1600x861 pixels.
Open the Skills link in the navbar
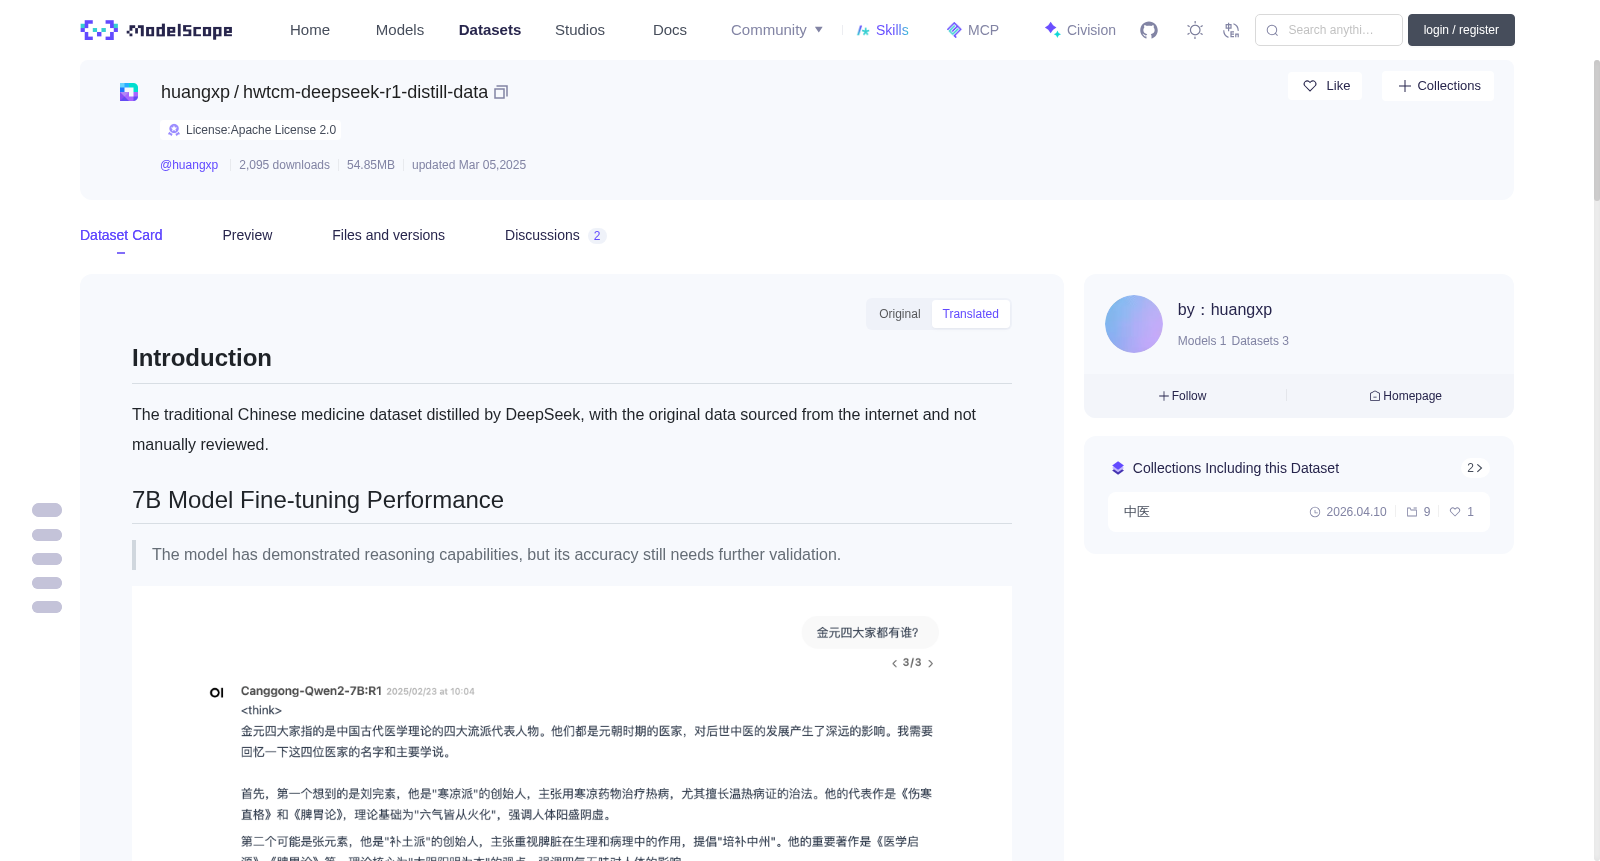coord(882,30)
